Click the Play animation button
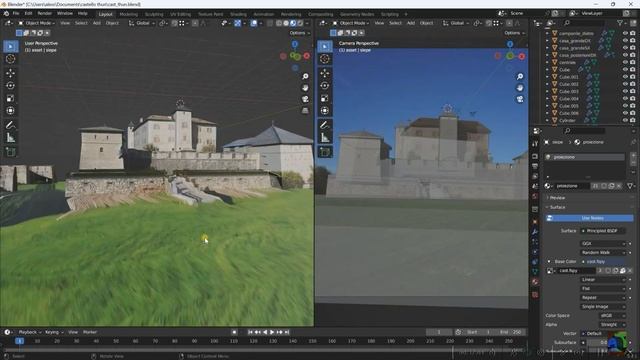 (x=272, y=332)
